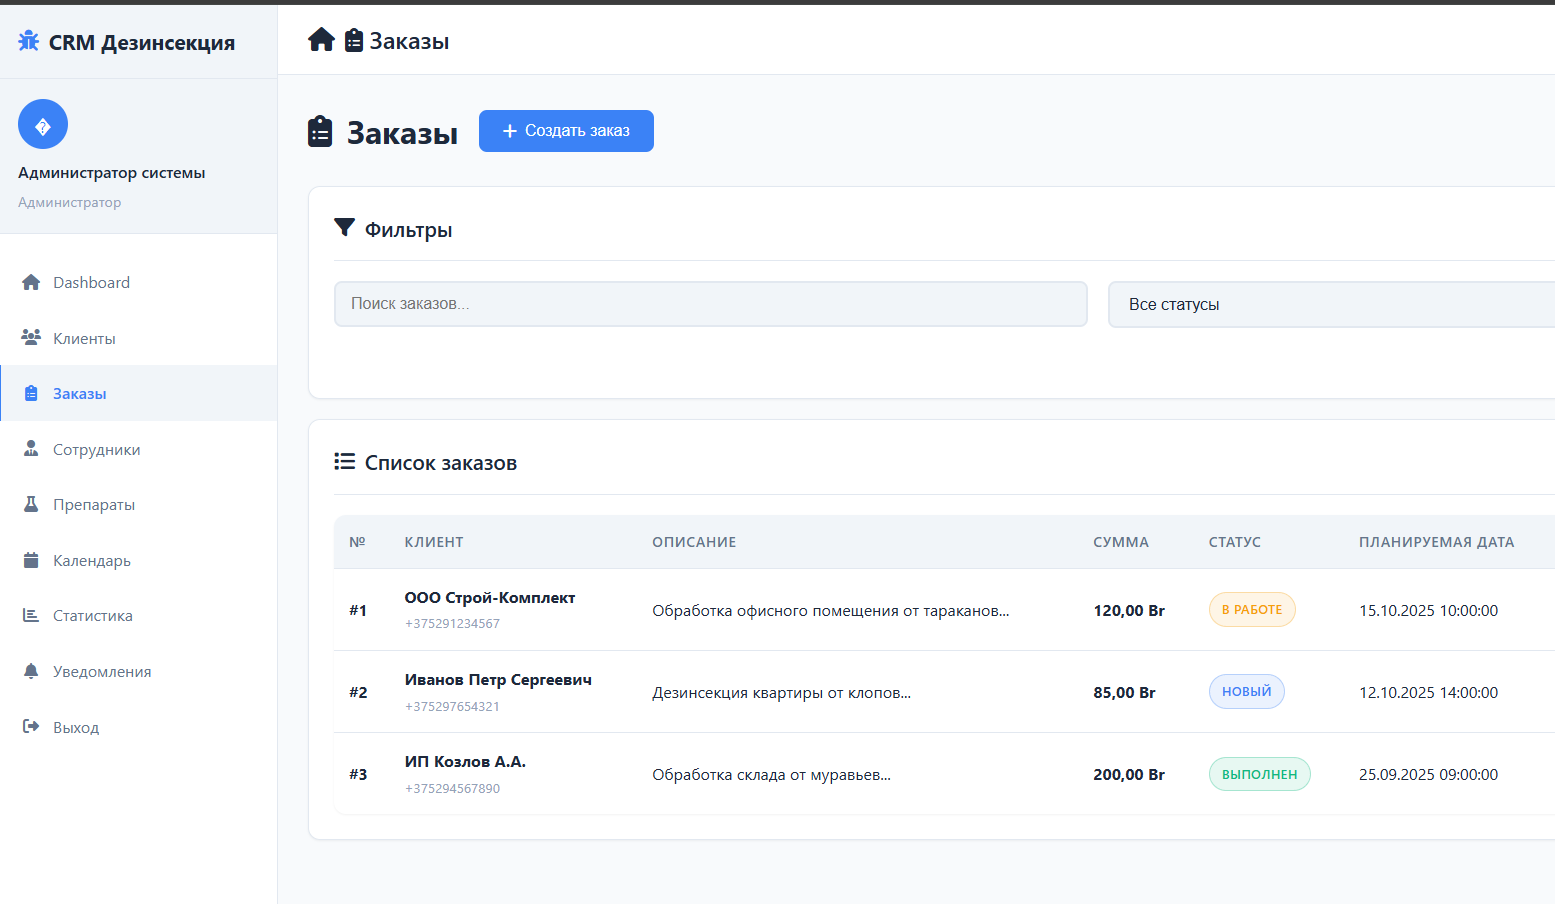
Task: Select the ИП Козлов А.А. client name
Action: point(465,762)
